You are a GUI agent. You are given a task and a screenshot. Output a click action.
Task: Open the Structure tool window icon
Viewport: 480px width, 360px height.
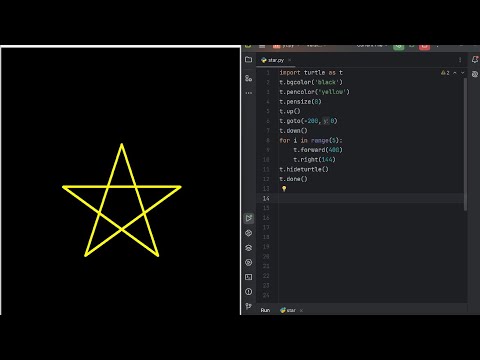[248, 78]
